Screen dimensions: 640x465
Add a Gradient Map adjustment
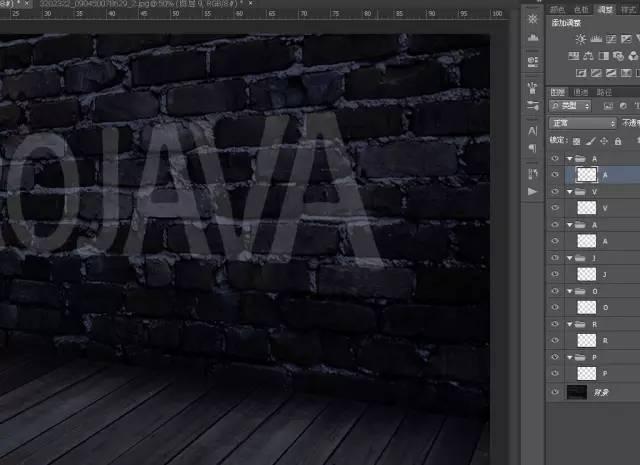coord(626,73)
